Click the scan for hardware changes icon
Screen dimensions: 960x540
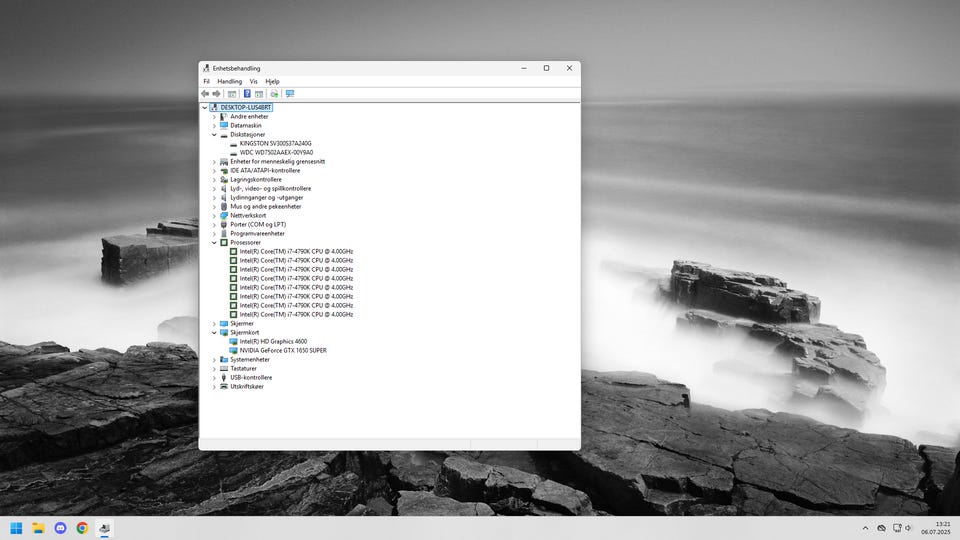(274, 94)
